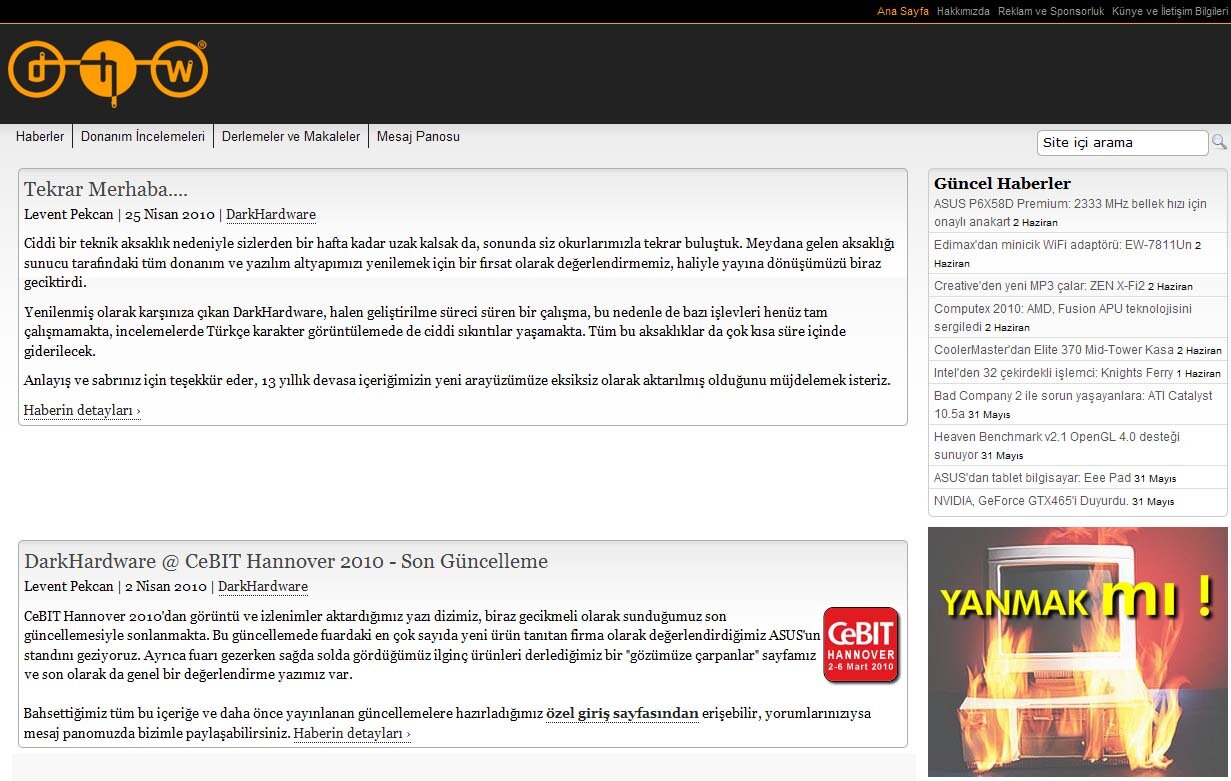Select Donanım İncelemeleri in navigation bar
The image size is (1231, 781).
143,137
